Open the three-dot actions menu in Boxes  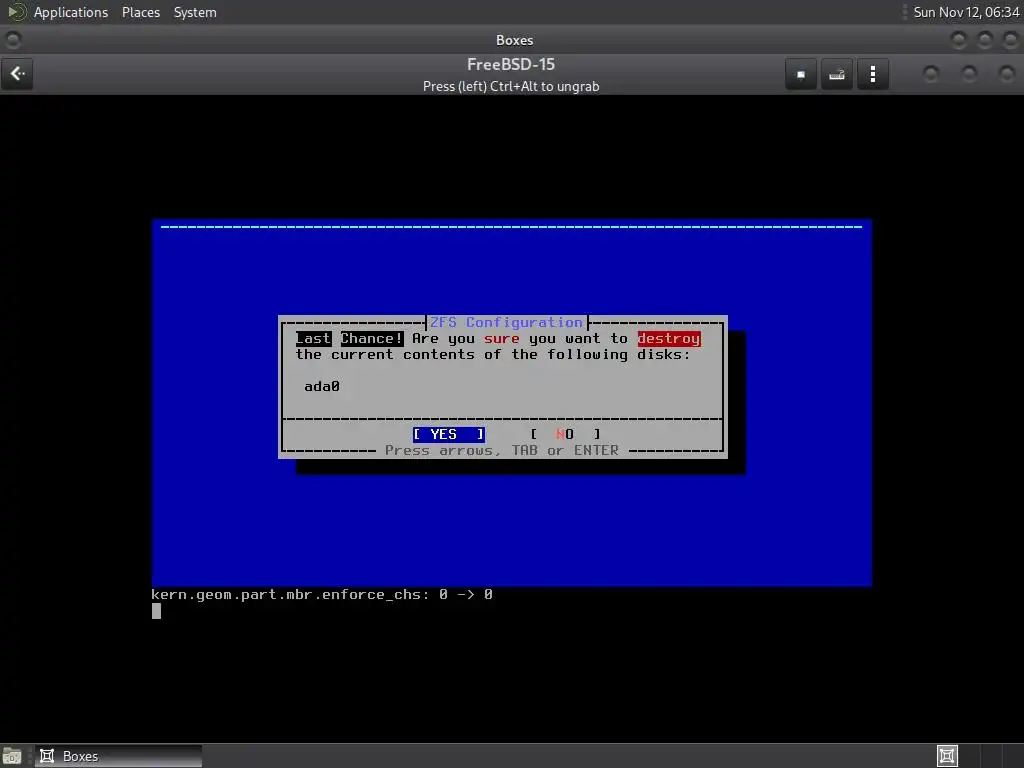point(872,74)
